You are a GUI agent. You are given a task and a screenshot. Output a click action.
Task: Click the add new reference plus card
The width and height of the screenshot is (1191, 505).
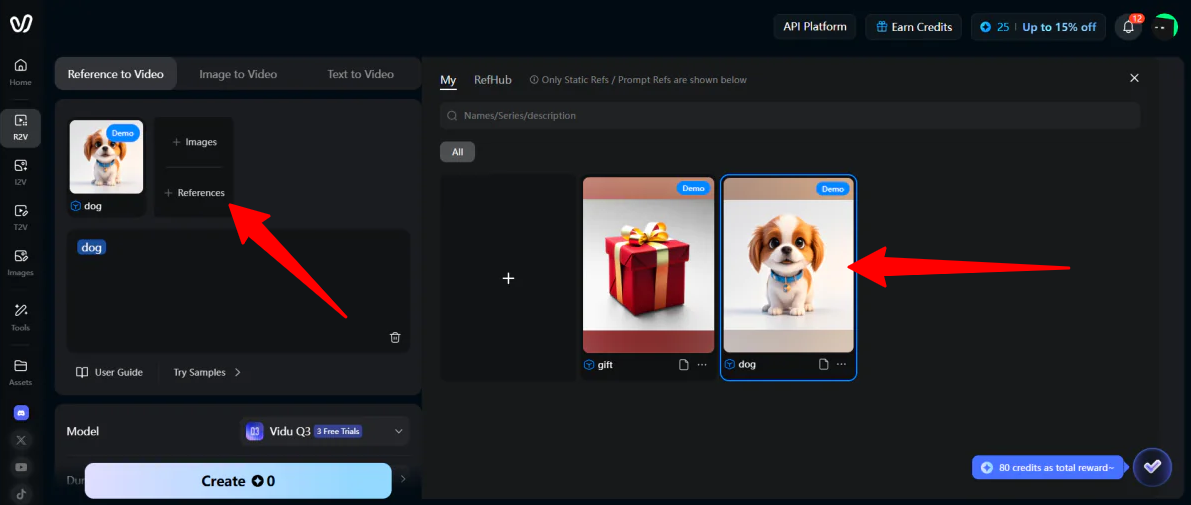[x=508, y=278]
